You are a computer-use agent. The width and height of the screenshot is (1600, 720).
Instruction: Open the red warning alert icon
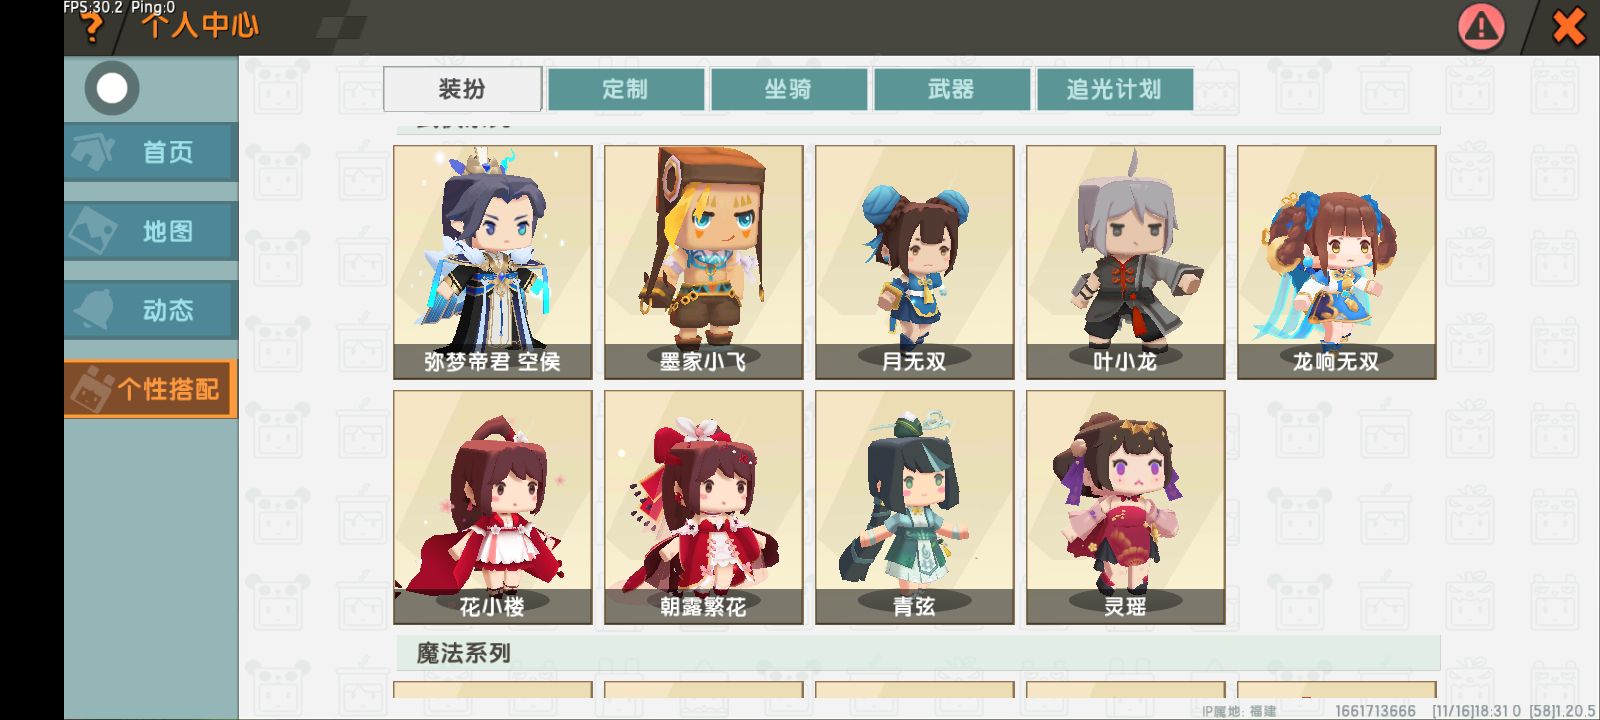pyautogui.click(x=1482, y=27)
